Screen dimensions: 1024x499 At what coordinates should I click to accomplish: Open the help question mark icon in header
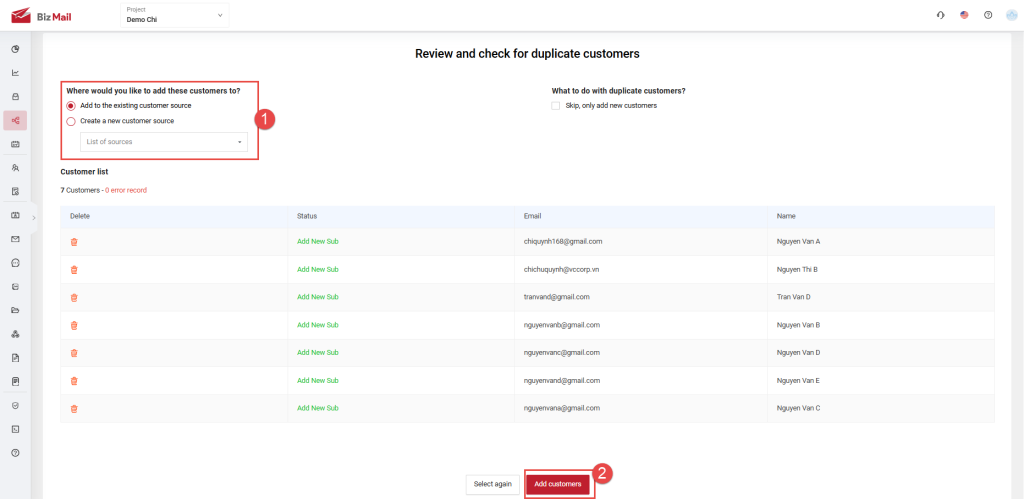coord(987,15)
